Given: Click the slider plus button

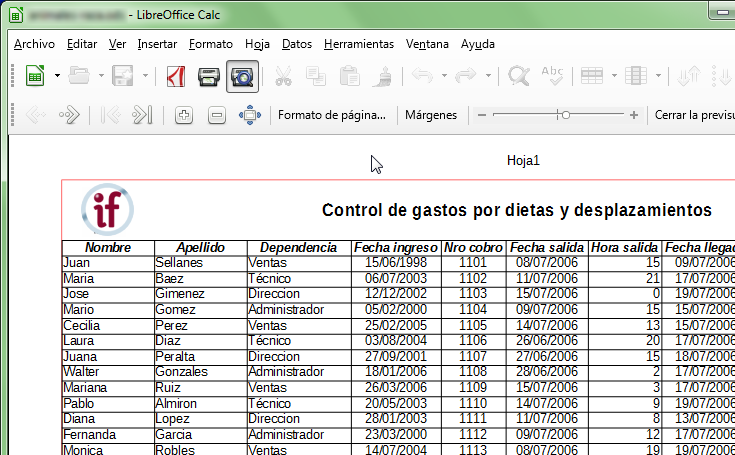Looking at the screenshot, I should click(634, 115).
